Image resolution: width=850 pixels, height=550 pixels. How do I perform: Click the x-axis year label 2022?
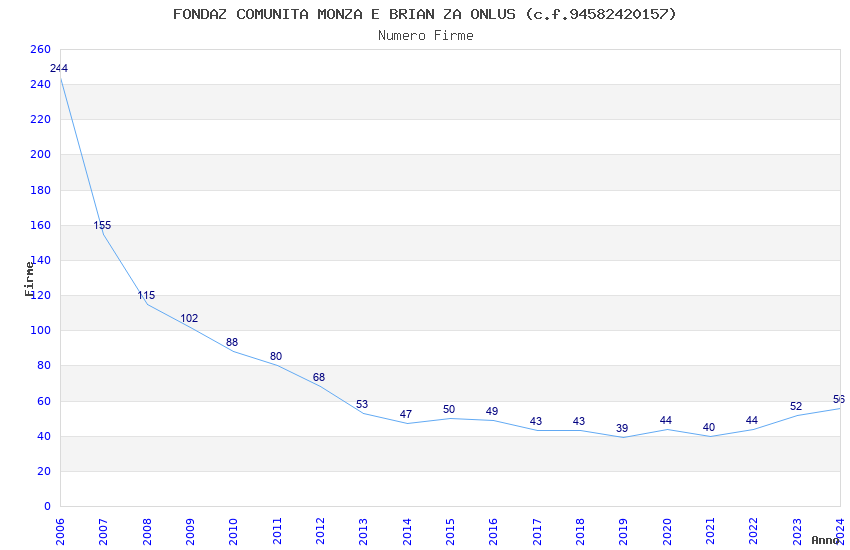point(754,531)
